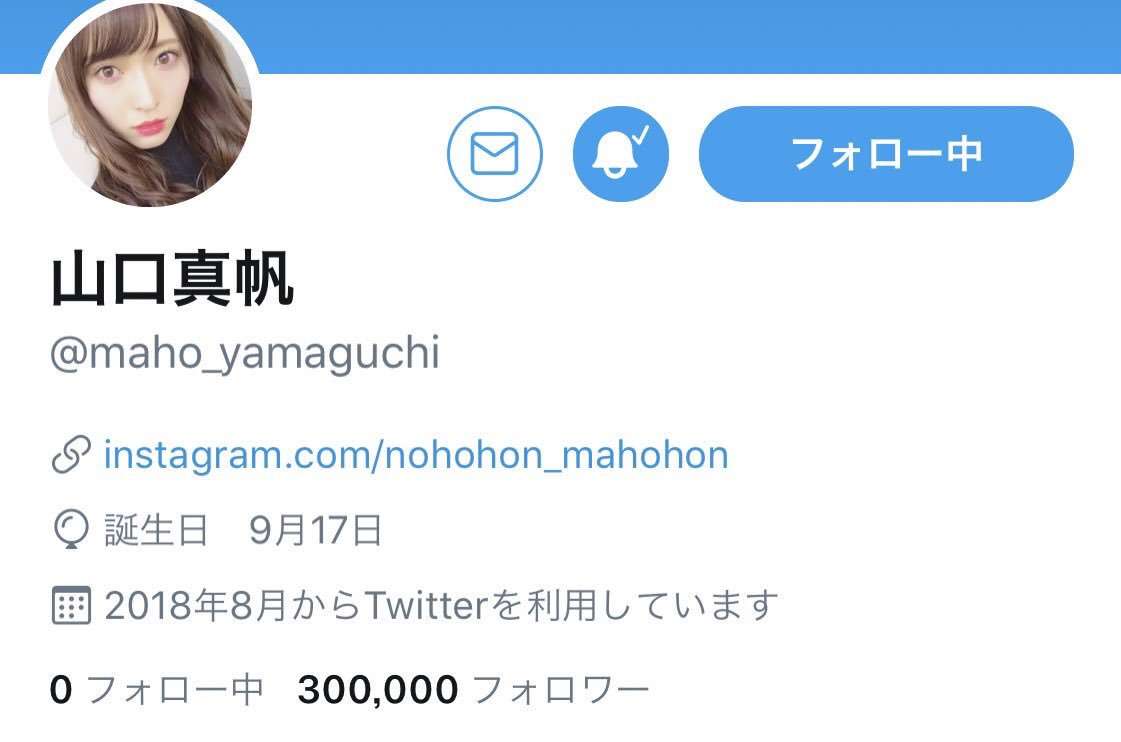Open the profile avatar photo

149,102
